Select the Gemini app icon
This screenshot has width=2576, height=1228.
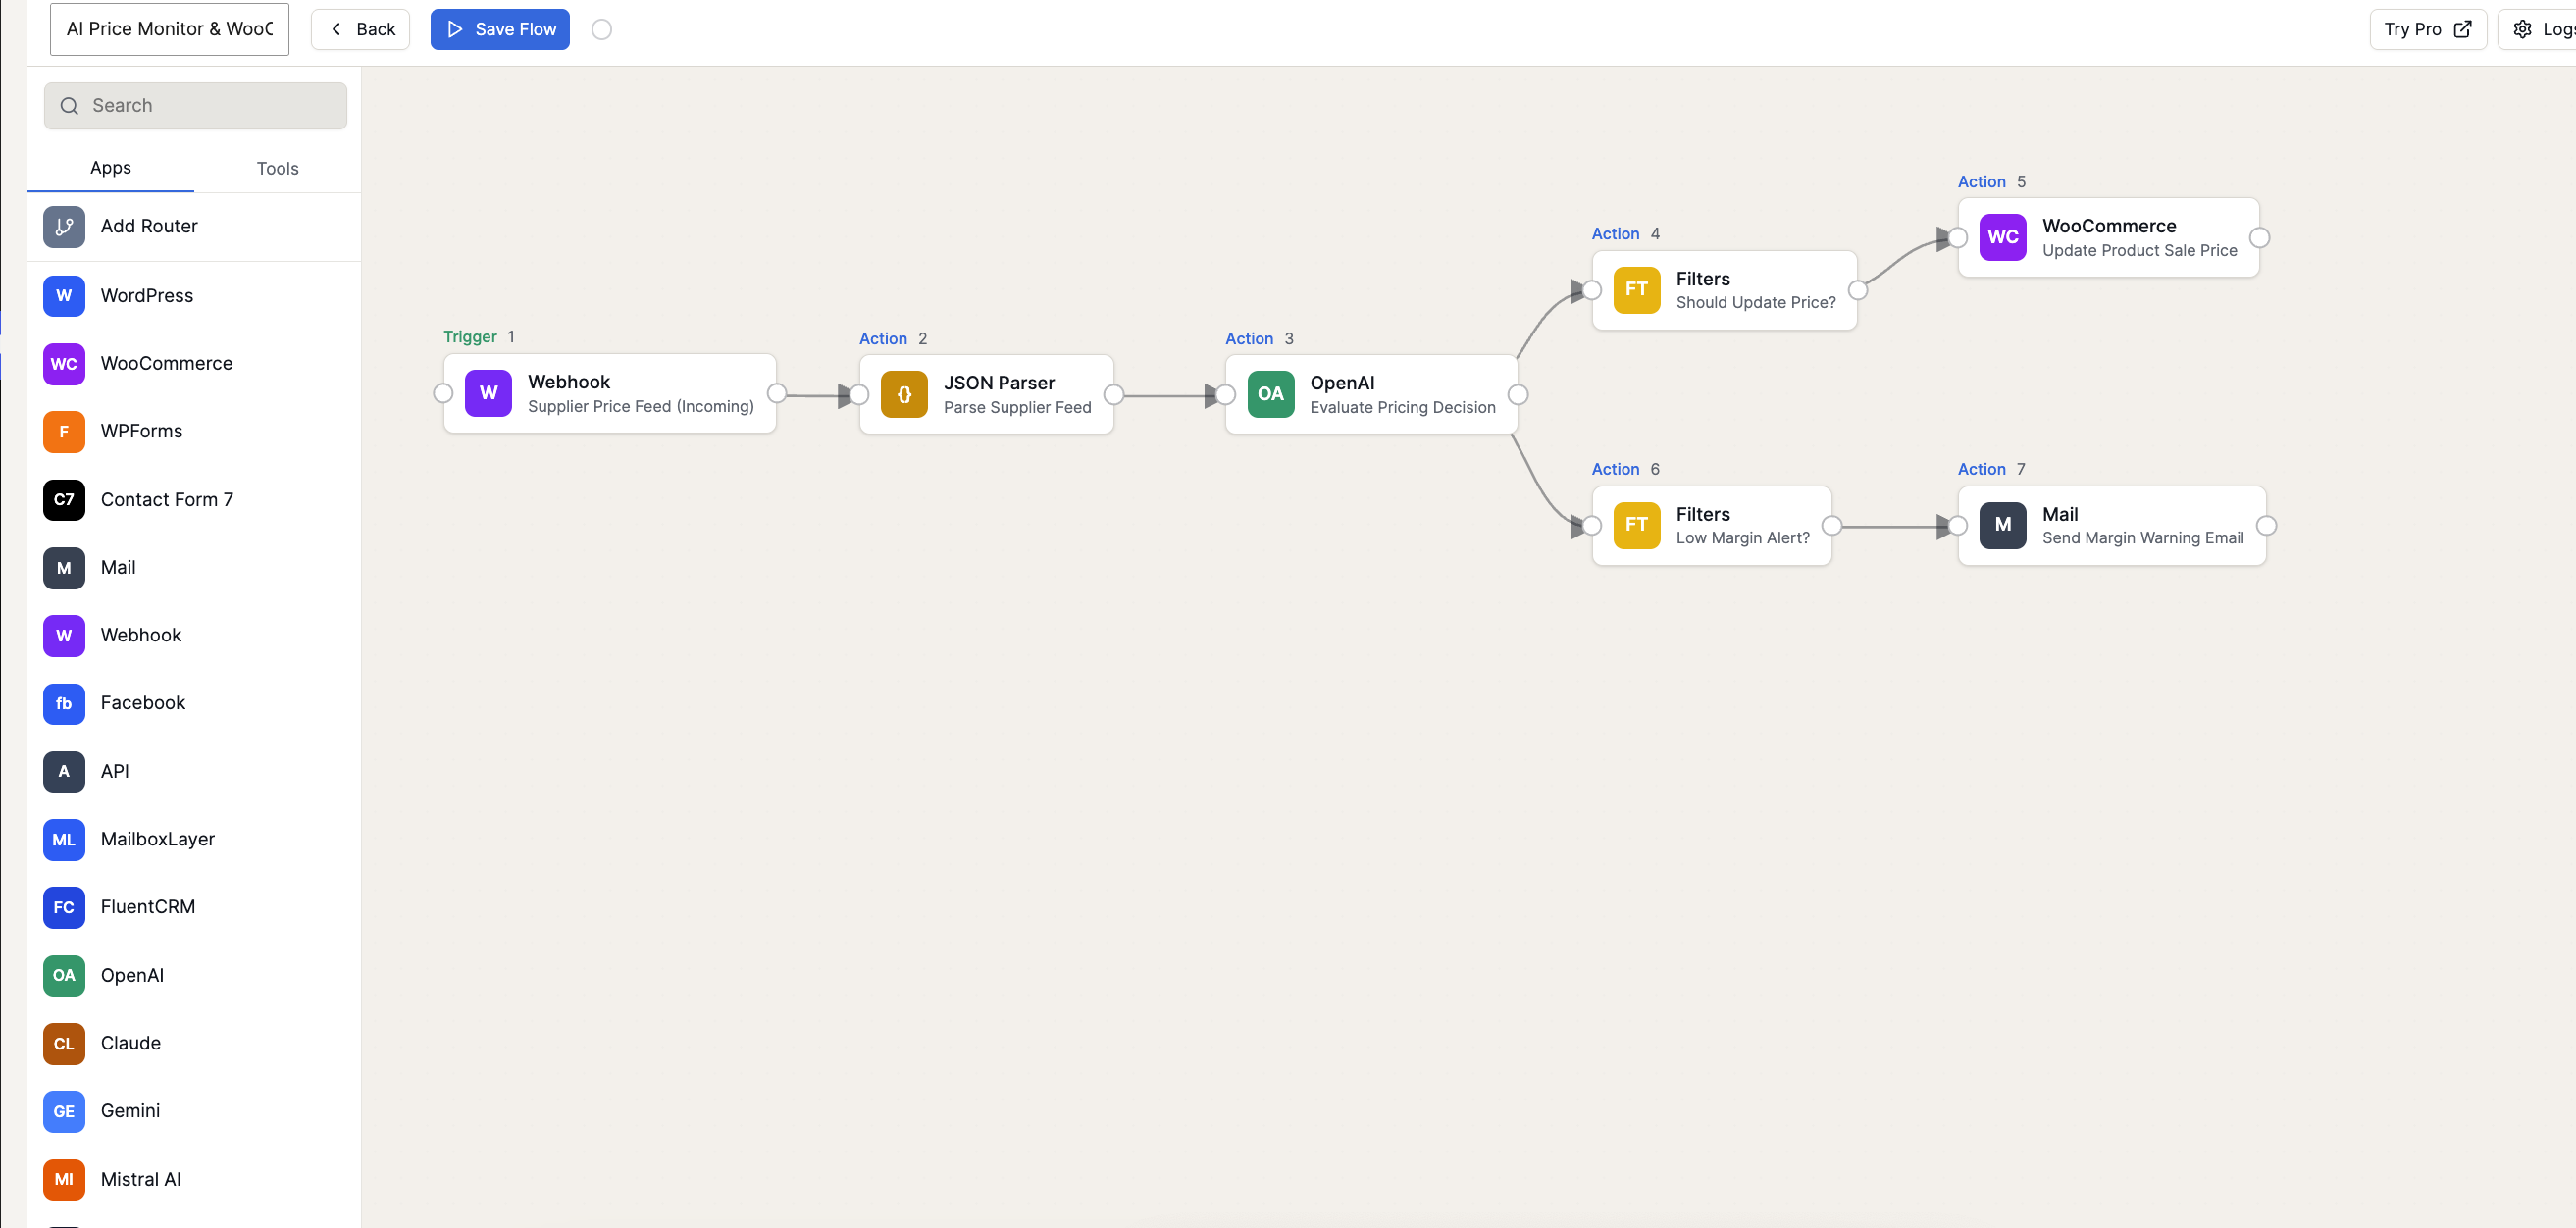64,1112
